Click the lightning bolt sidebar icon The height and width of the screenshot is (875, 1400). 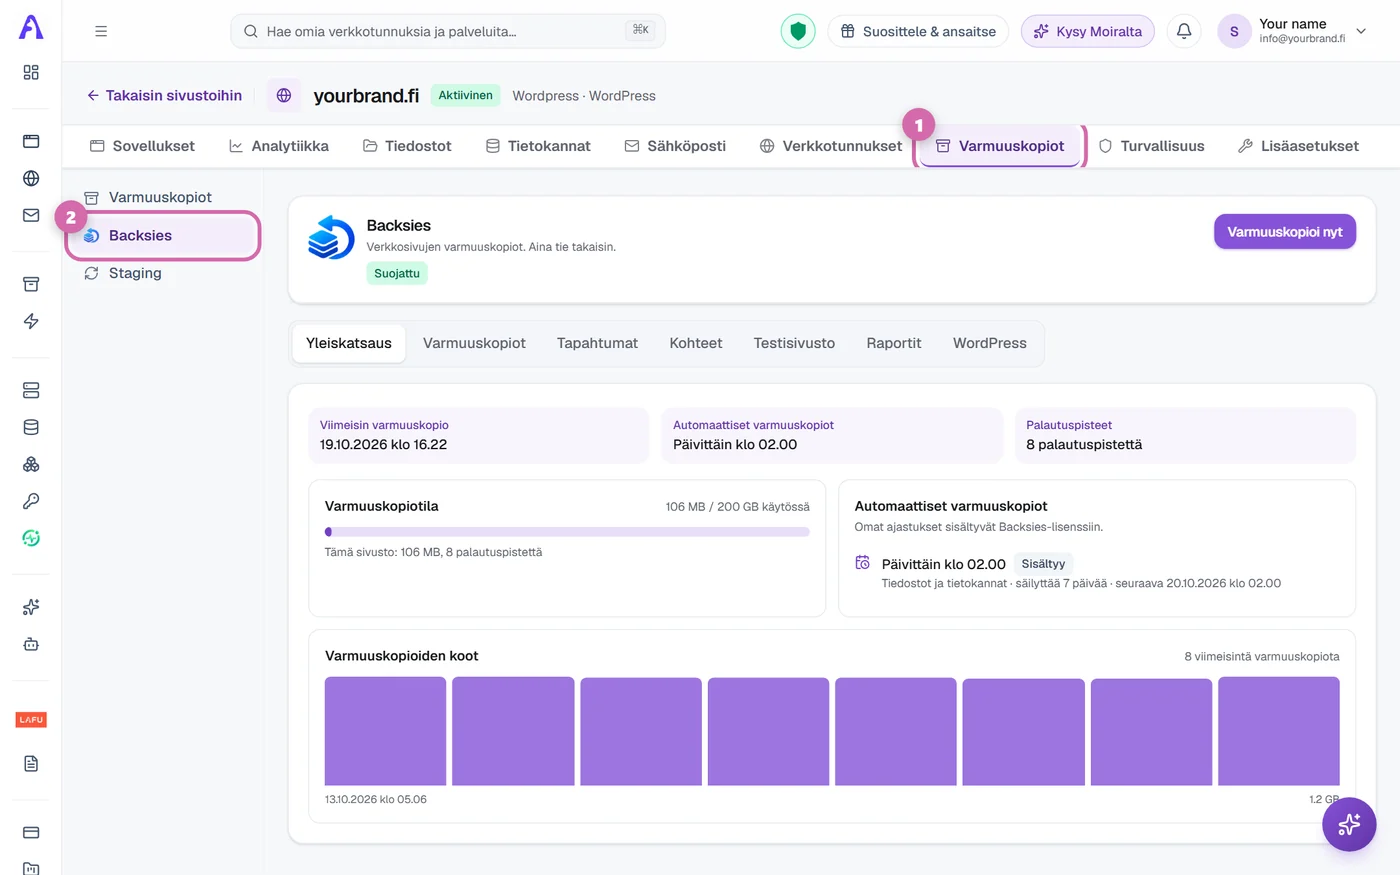point(31,321)
